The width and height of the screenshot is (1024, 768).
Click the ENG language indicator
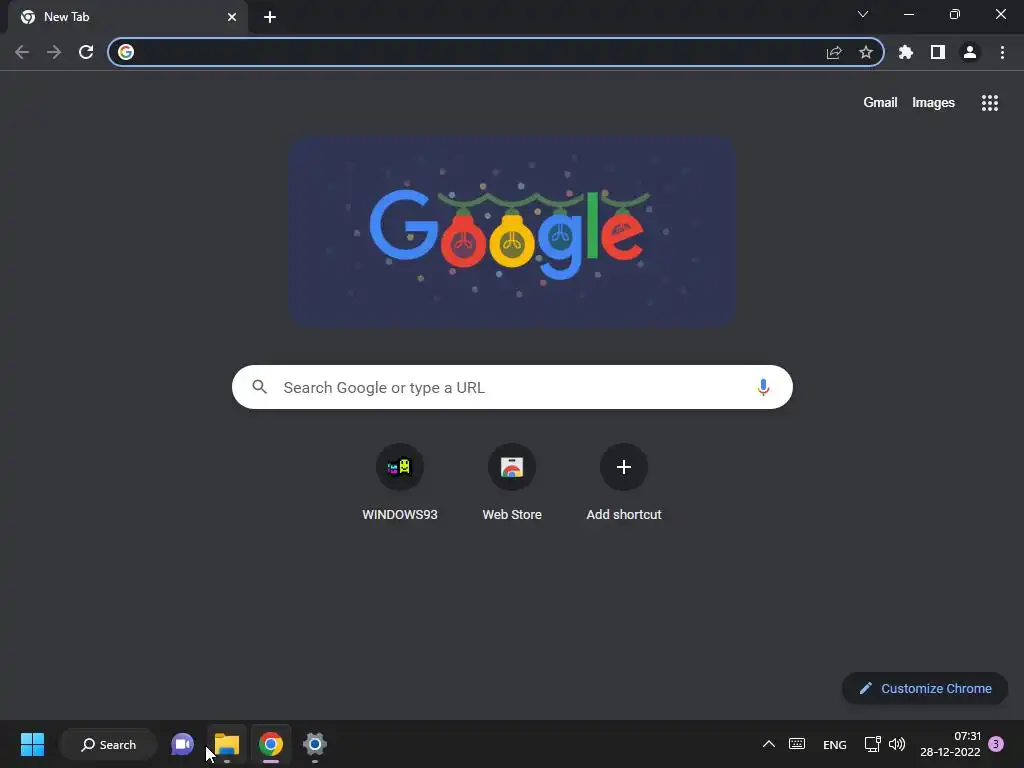[835, 744]
